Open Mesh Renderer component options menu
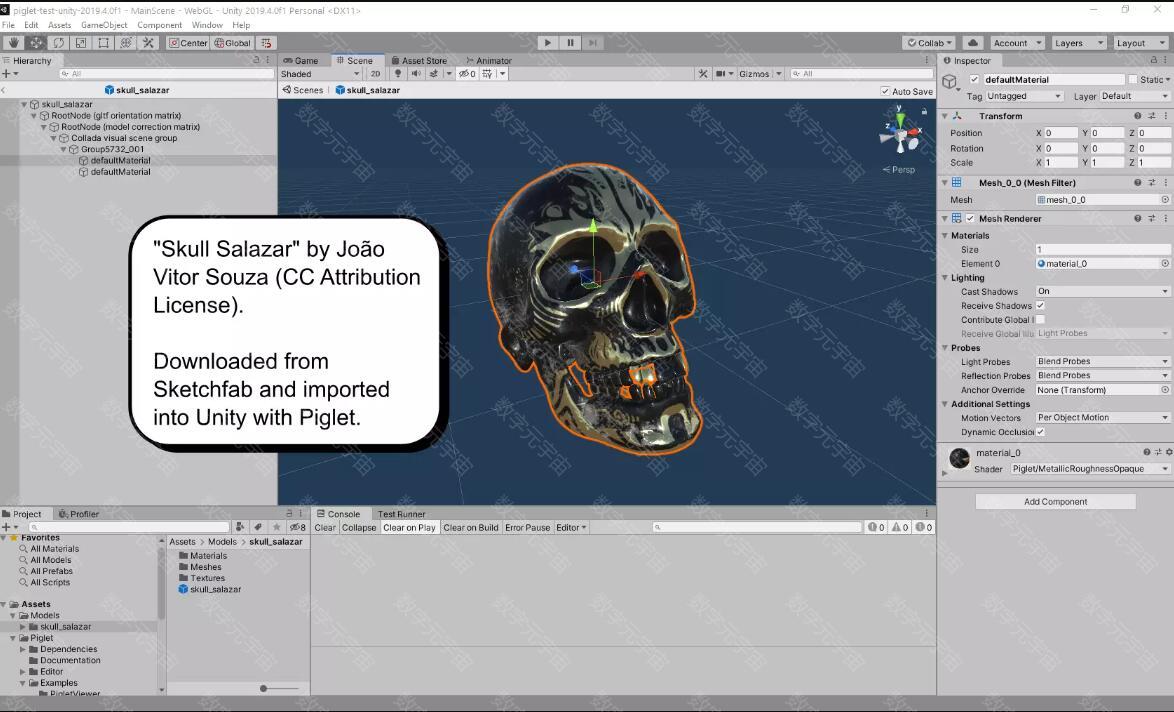The width and height of the screenshot is (1174, 712). click(x=1165, y=219)
